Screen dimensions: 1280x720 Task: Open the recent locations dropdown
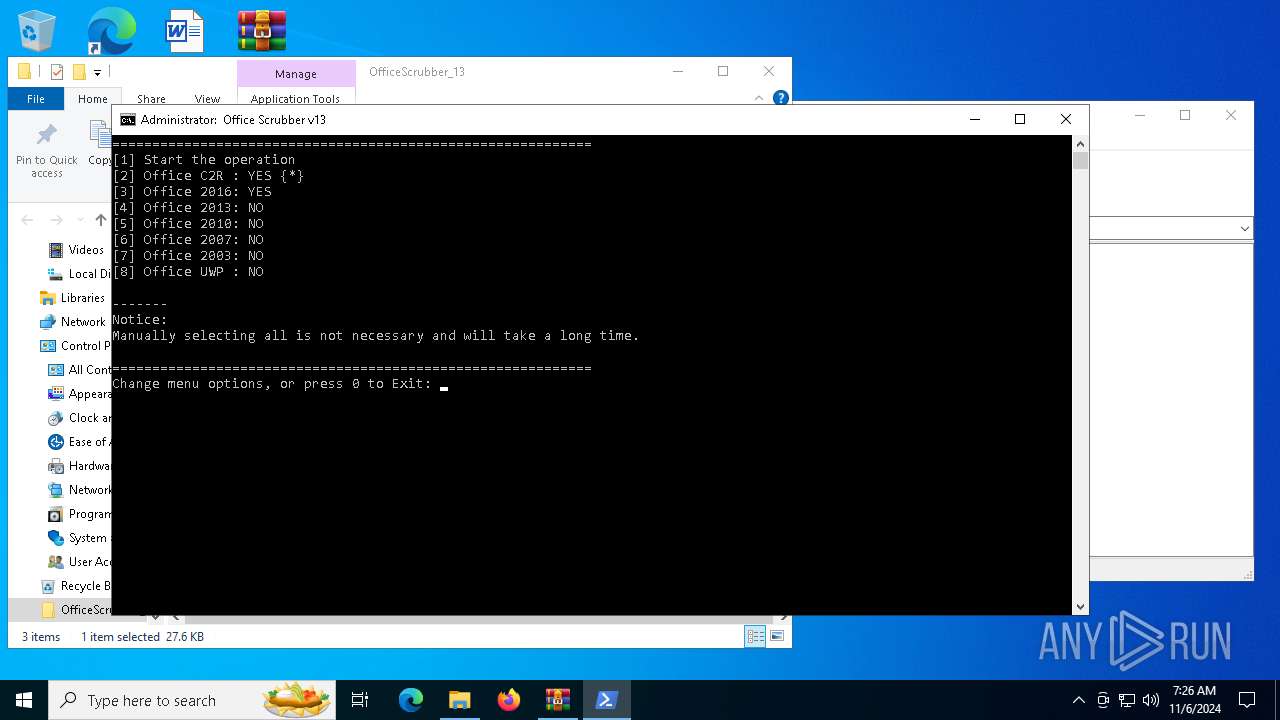[x=80, y=220]
